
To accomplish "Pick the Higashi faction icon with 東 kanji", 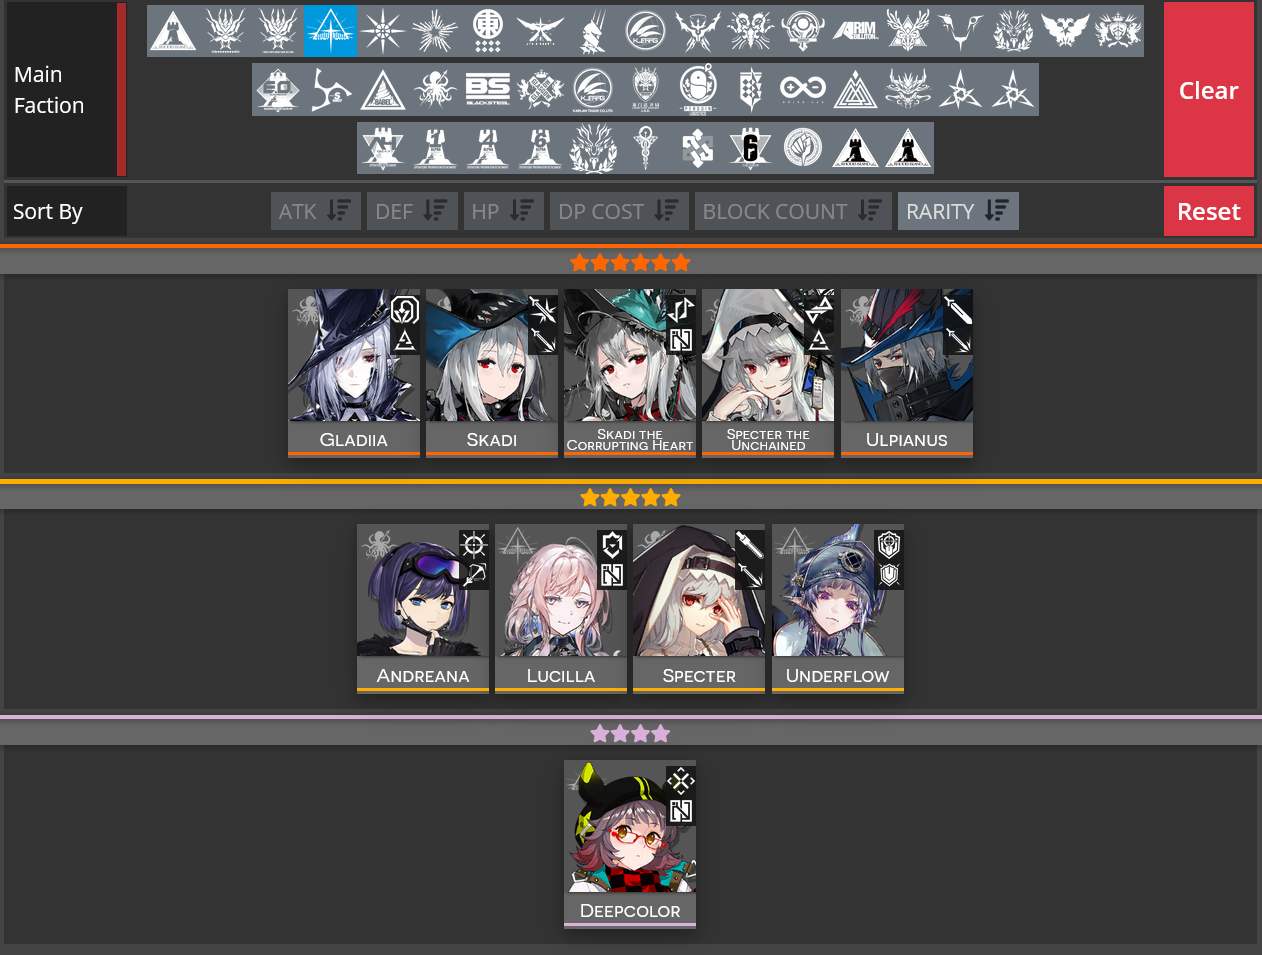I will pos(488,31).
